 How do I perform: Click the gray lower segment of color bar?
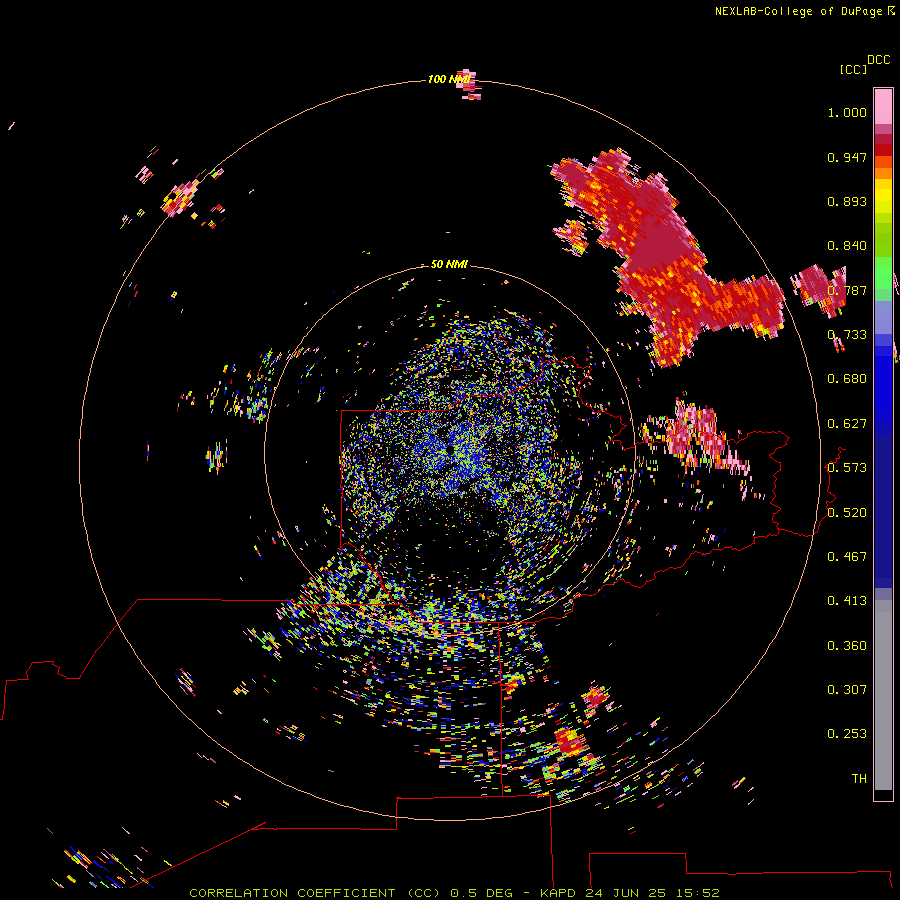click(883, 695)
